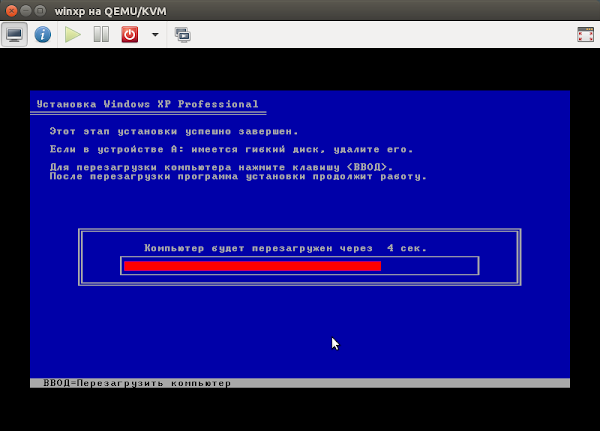The image size is (600, 431).
Task: Minimize the winxp QEMU/KVM window
Action: pyautogui.click(x=26, y=11)
